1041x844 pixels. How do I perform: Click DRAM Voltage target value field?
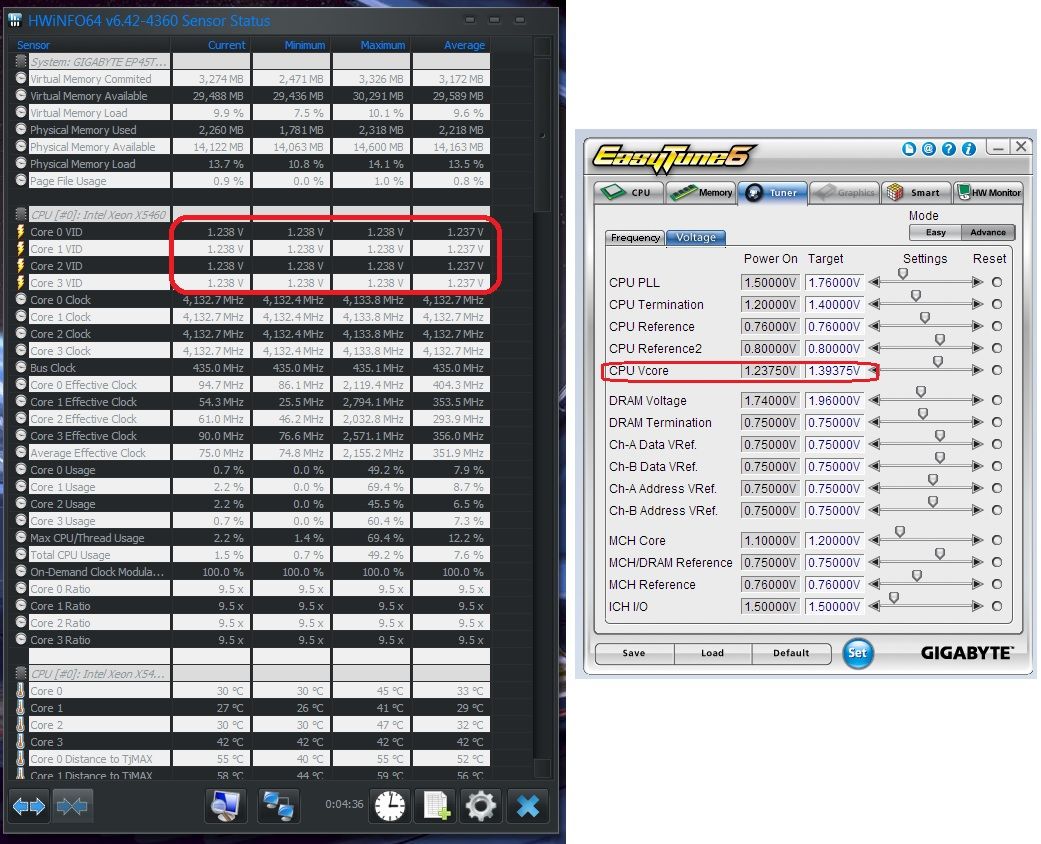pyautogui.click(x=835, y=400)
